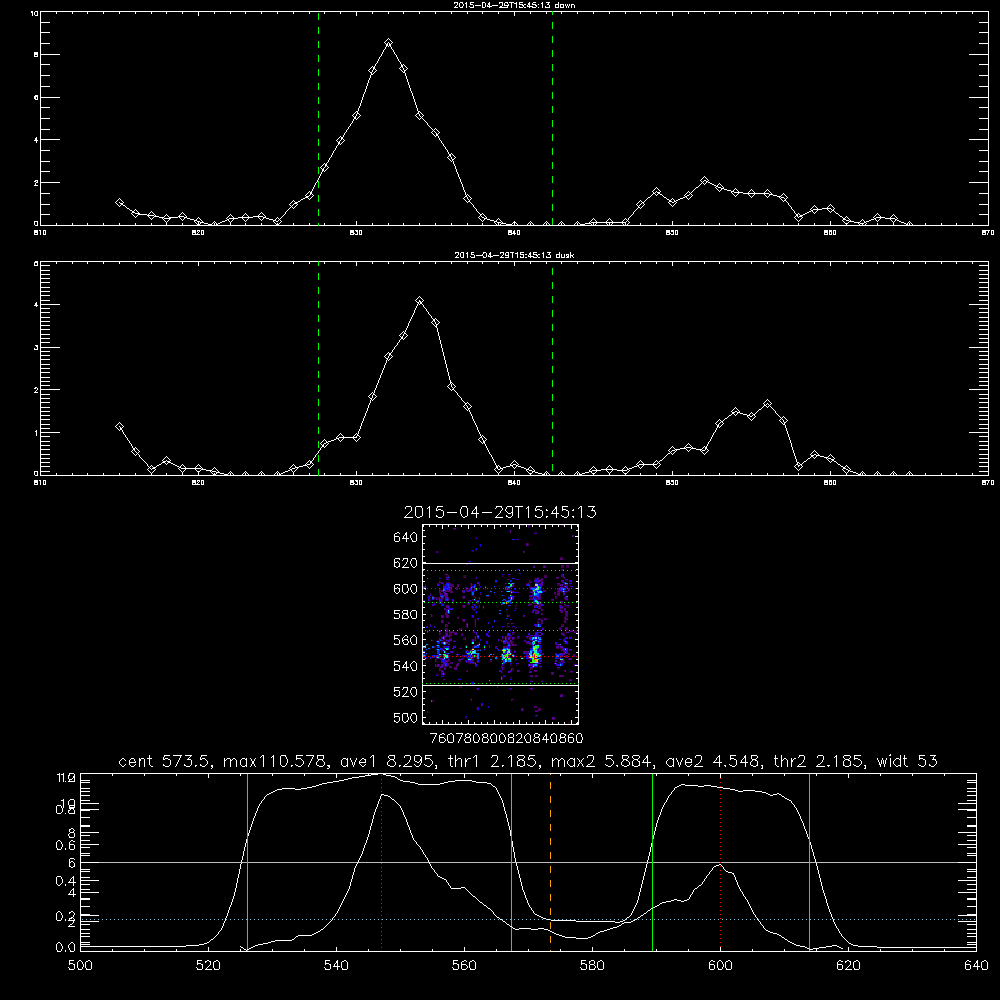Click bottom plot x-axis label '560'
Screen dimensions: 1000x1000
point(464,966)
